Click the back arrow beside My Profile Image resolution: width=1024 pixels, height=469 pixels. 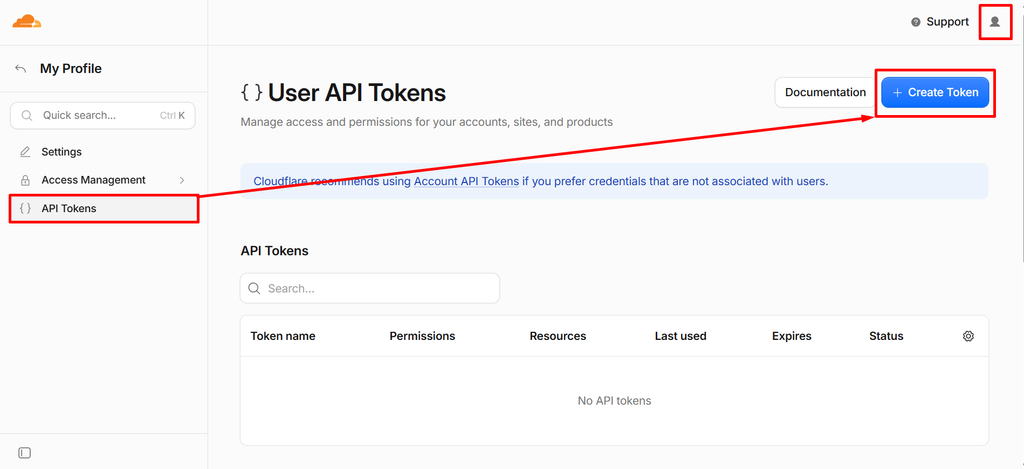tap(21, 69)
